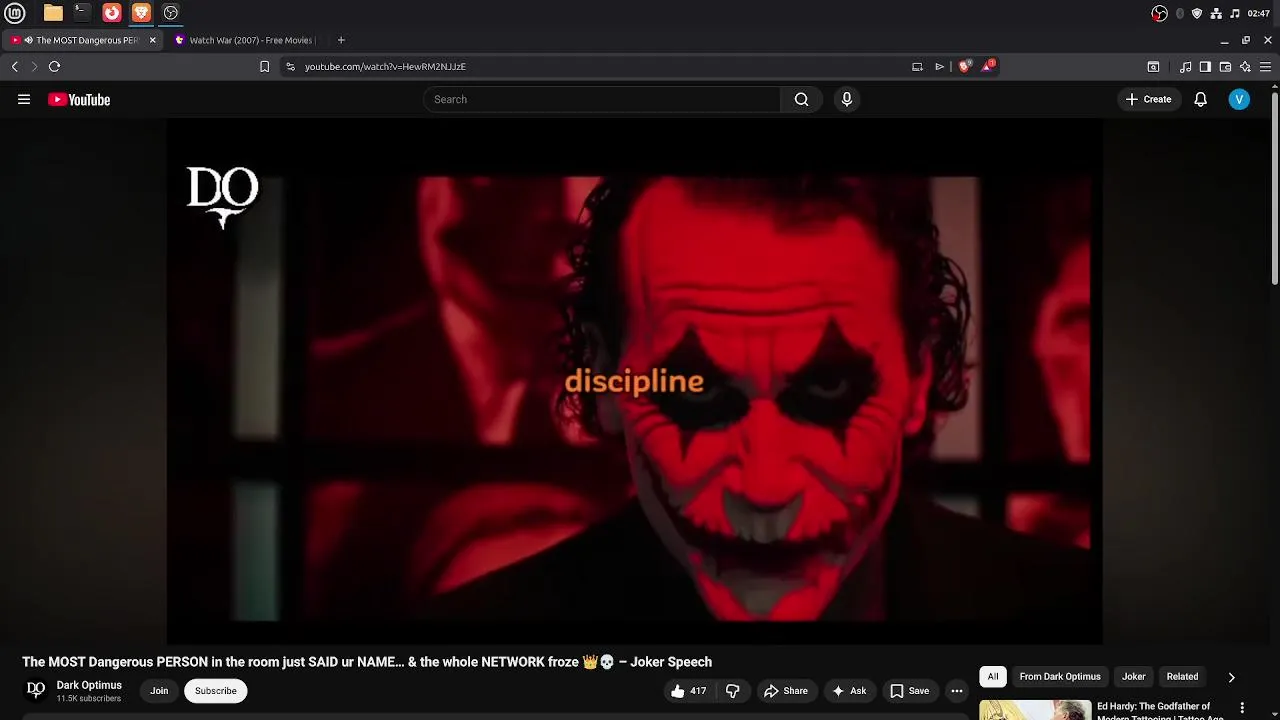The width and height of the screenshot is (1280, 720).
Task: Click the DO channel watermark on video
Action: 222,197
